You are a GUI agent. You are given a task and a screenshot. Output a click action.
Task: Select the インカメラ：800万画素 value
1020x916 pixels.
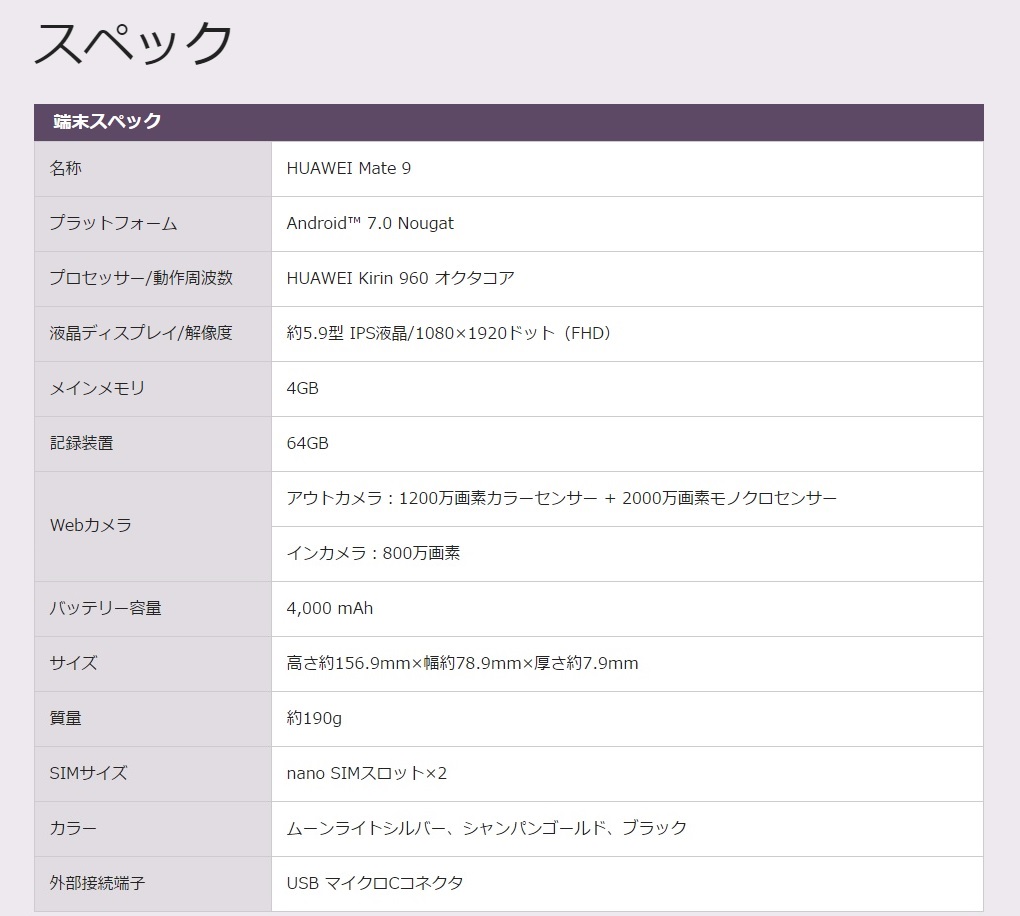(x=373, y=553)
